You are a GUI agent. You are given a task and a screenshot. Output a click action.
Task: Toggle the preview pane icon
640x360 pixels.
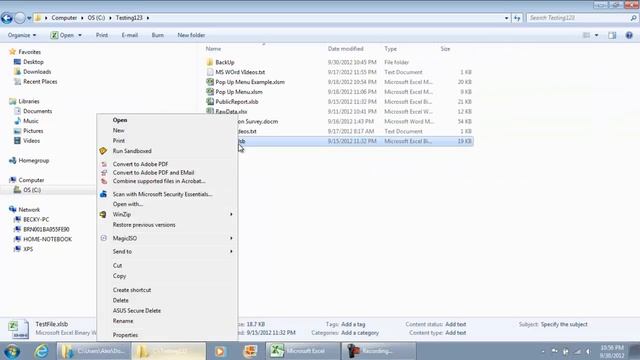[x=612, y=36]
